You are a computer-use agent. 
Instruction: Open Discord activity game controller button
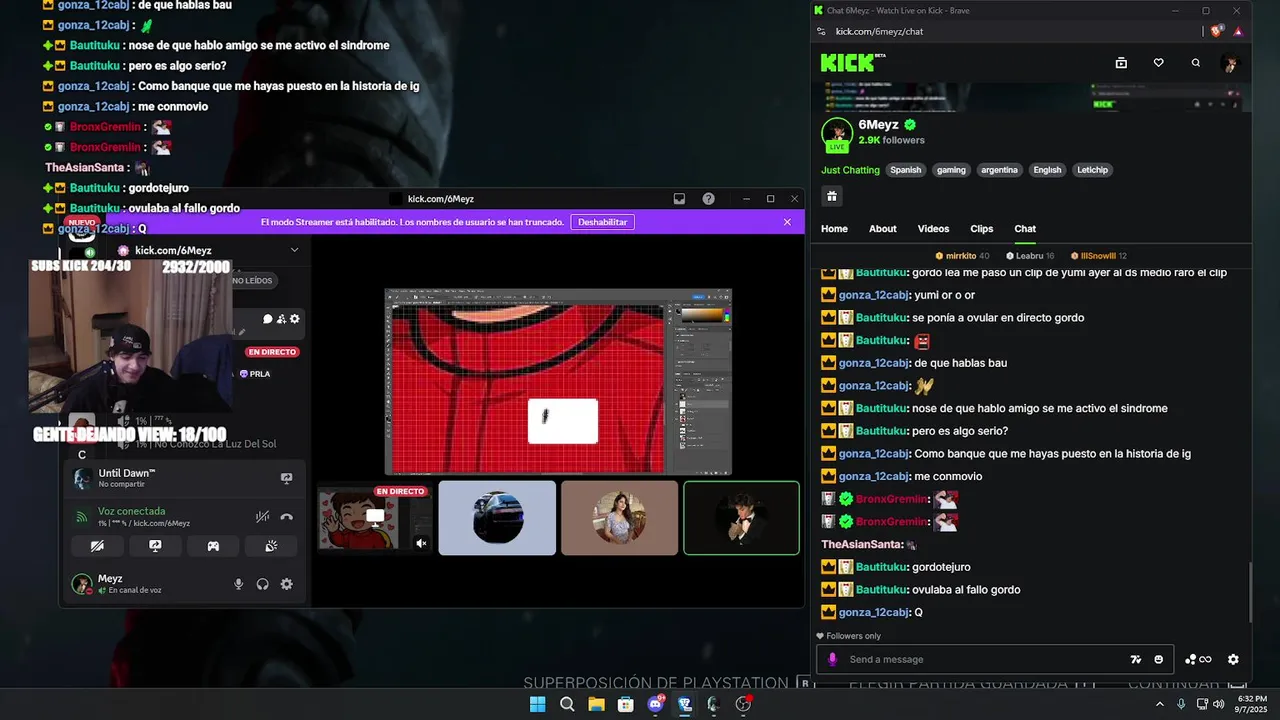213,546
